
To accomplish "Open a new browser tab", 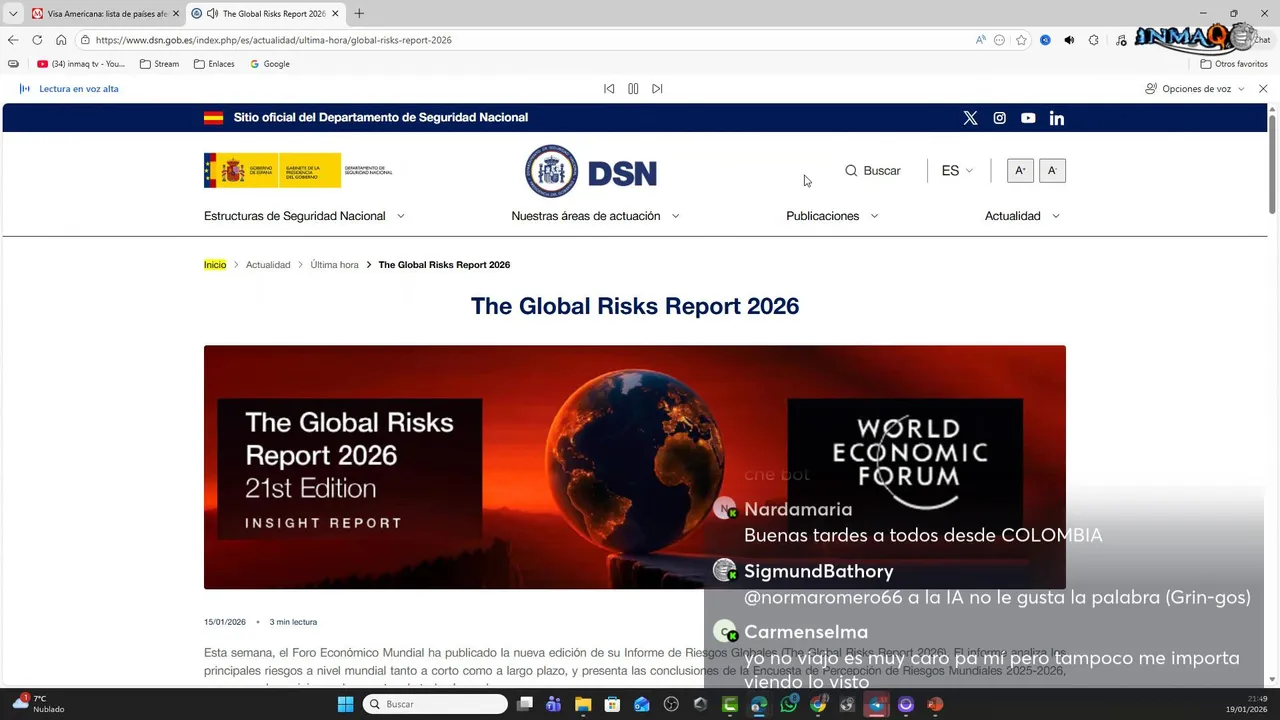I will pyautogui.click(x=359, y=13).
